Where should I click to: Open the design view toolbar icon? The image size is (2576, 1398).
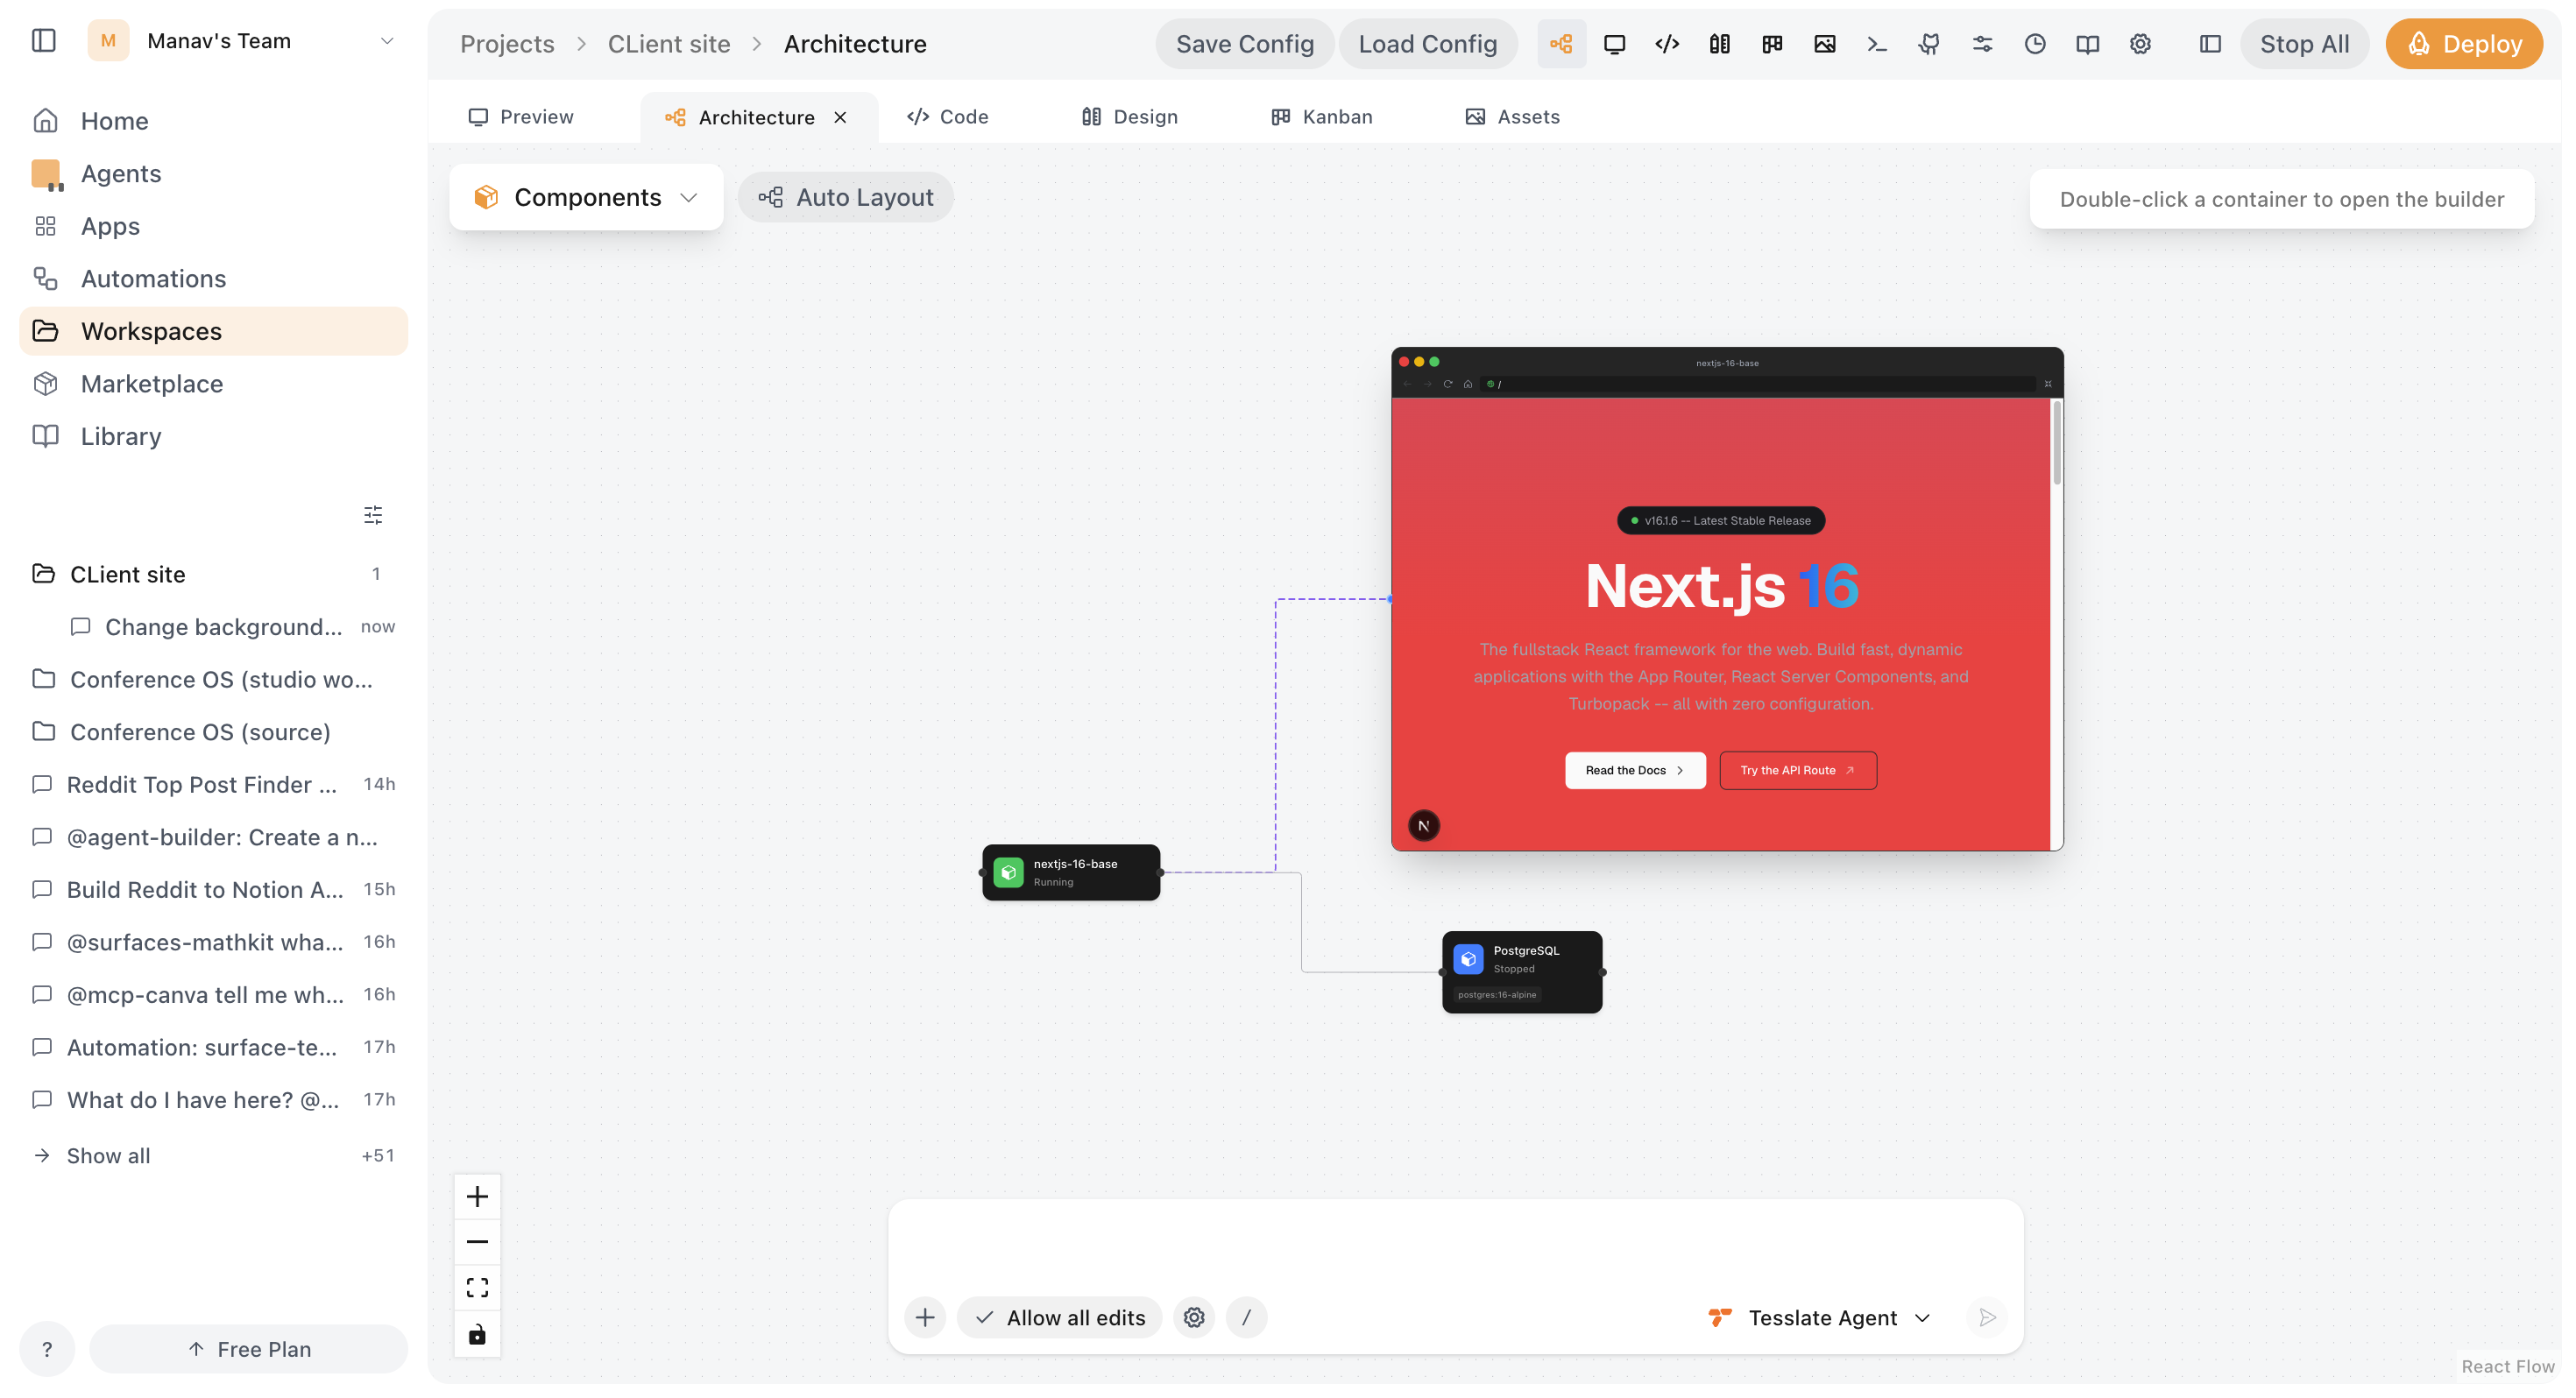1719,44
